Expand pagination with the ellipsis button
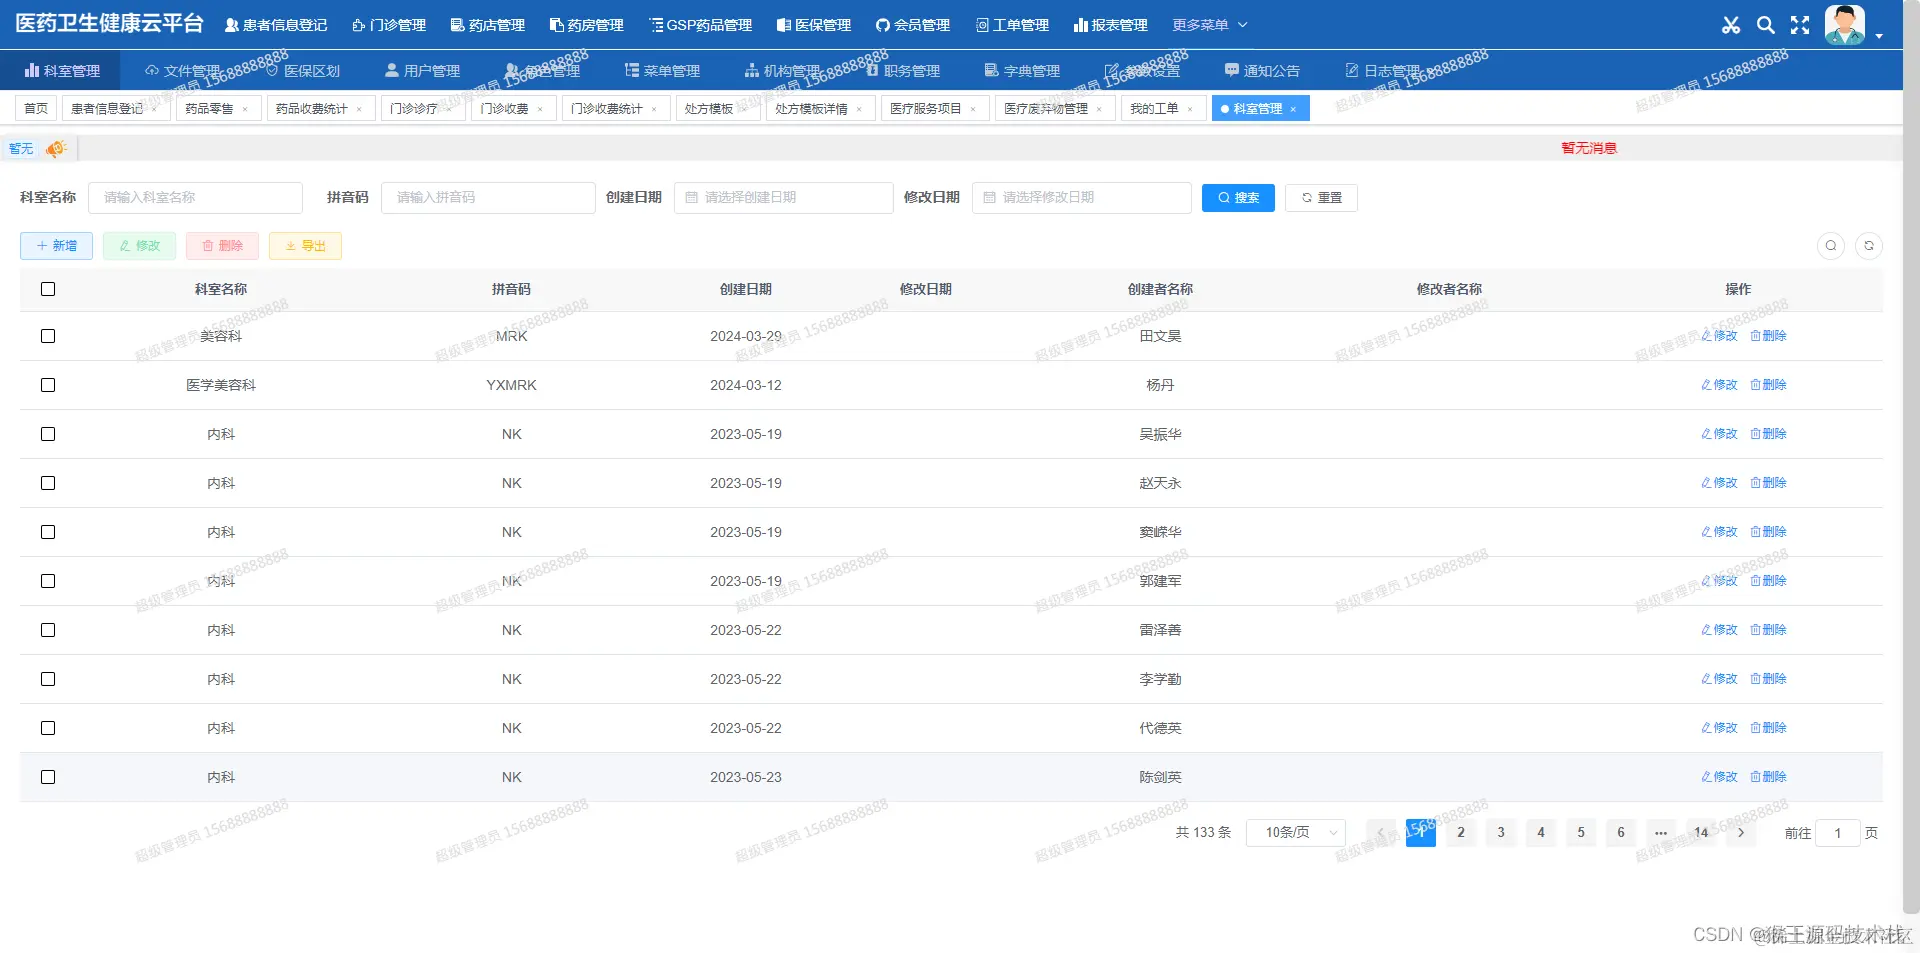1920x953 pixels. [x=1661, y=833]
